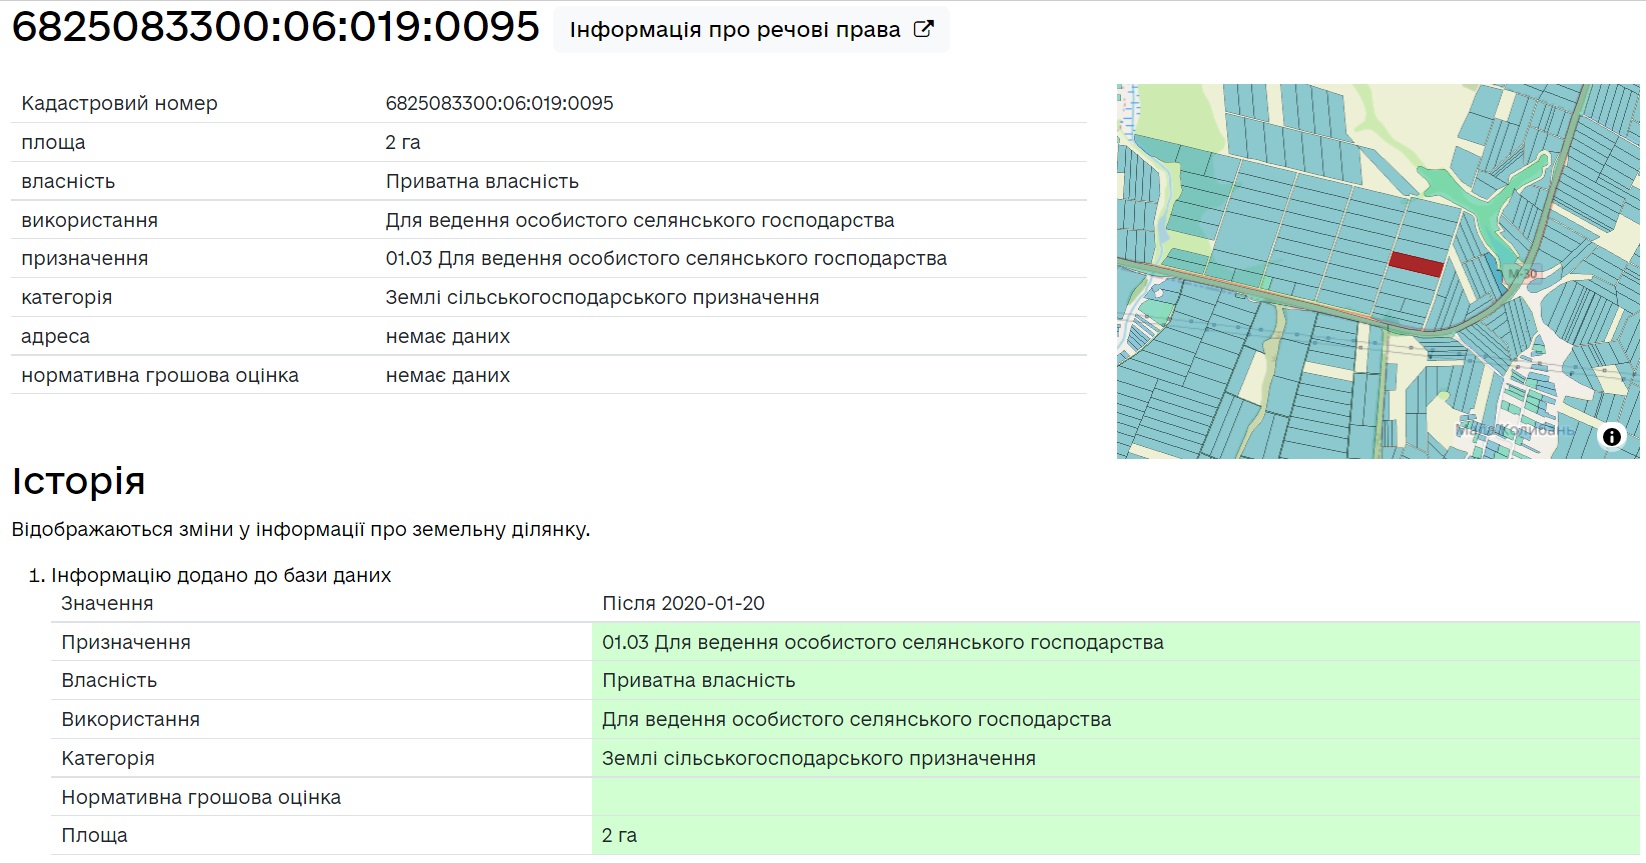Viewport: 1646px width, 863px height.
Task: Select the red highlighted parcel on map
Action: [1415, 264]
